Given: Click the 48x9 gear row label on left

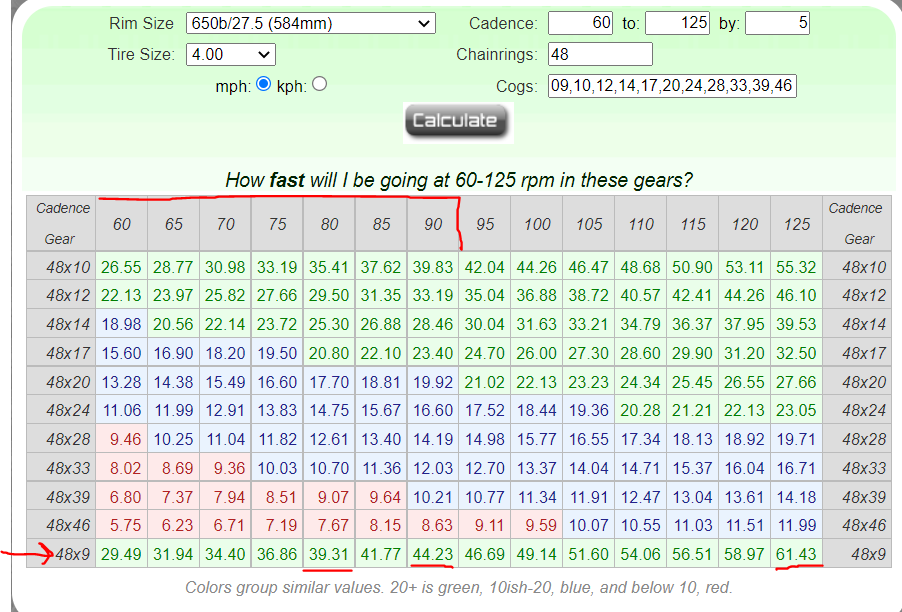Looking at the screenshot, I should 68,553.
